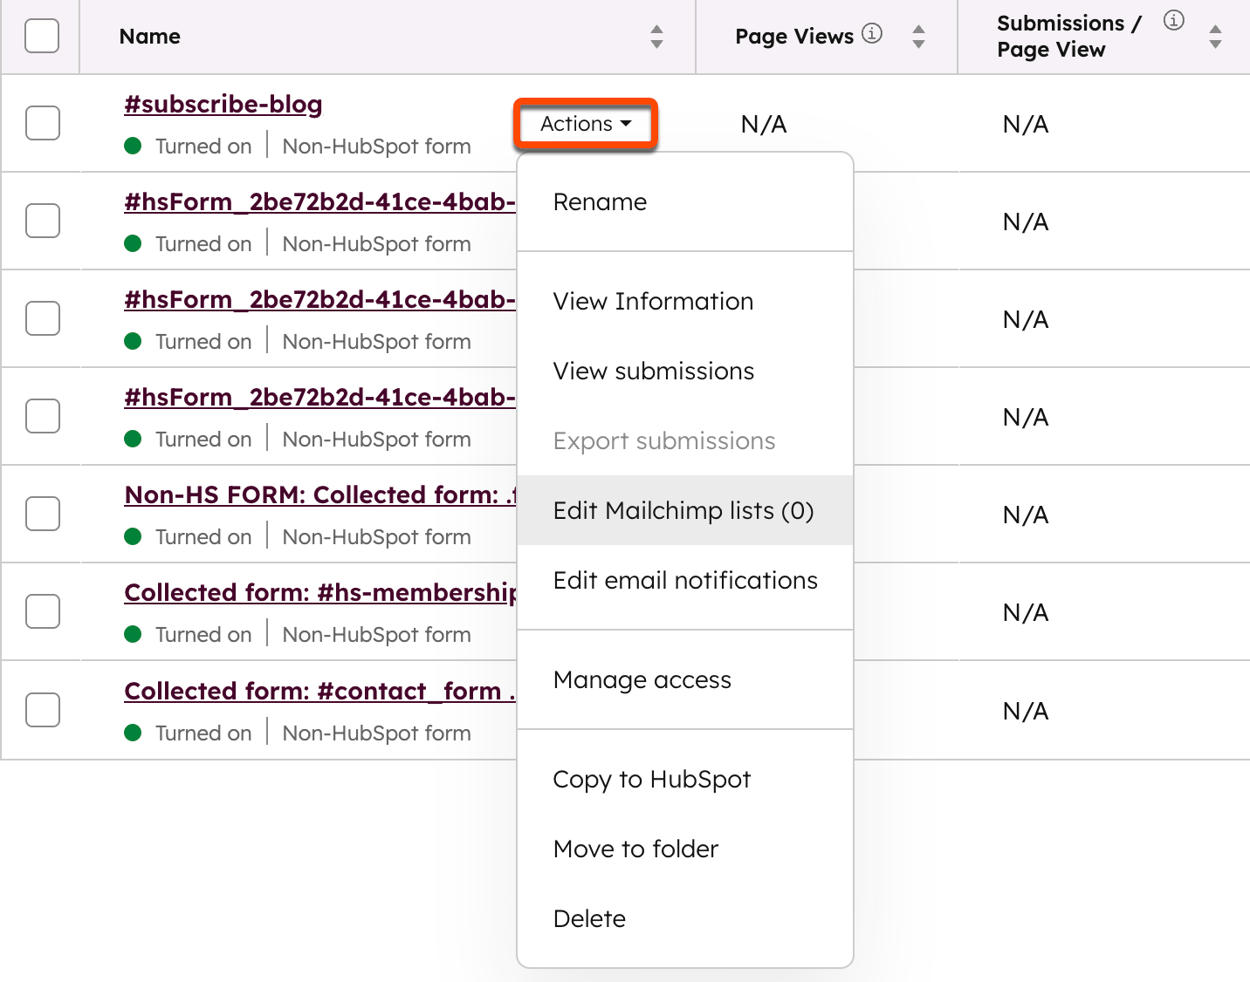Toggle the select-all checkbox in the header
The width and height of the screenshot is (1250, 982).
(42, 35)
